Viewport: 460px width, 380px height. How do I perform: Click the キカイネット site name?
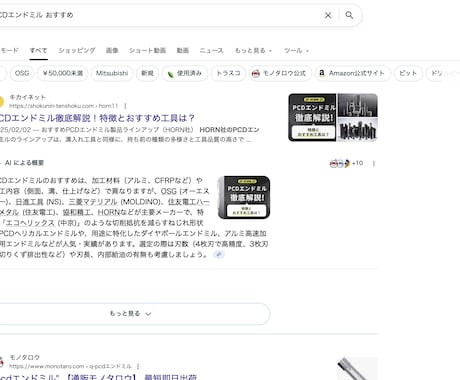27,97
